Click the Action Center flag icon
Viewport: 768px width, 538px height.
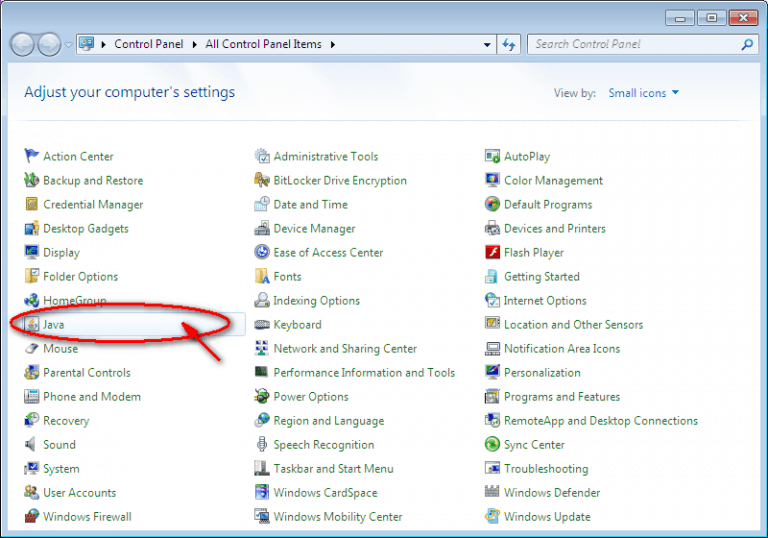(31, 156)
